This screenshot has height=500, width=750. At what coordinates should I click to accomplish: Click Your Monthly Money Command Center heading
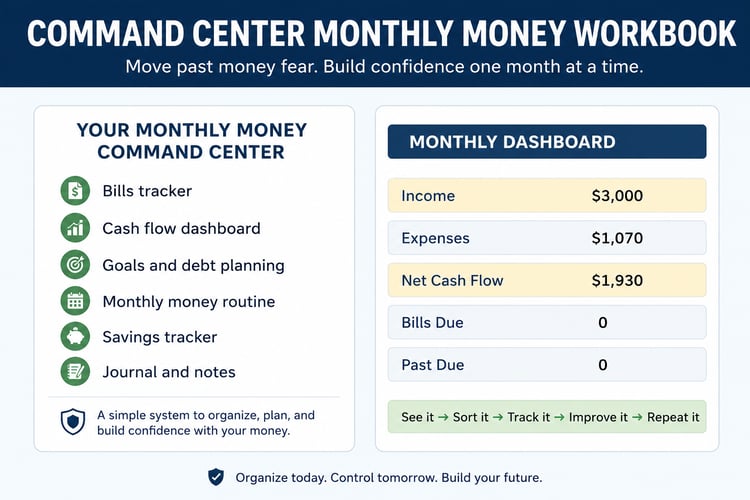click(x=191, y=141)
